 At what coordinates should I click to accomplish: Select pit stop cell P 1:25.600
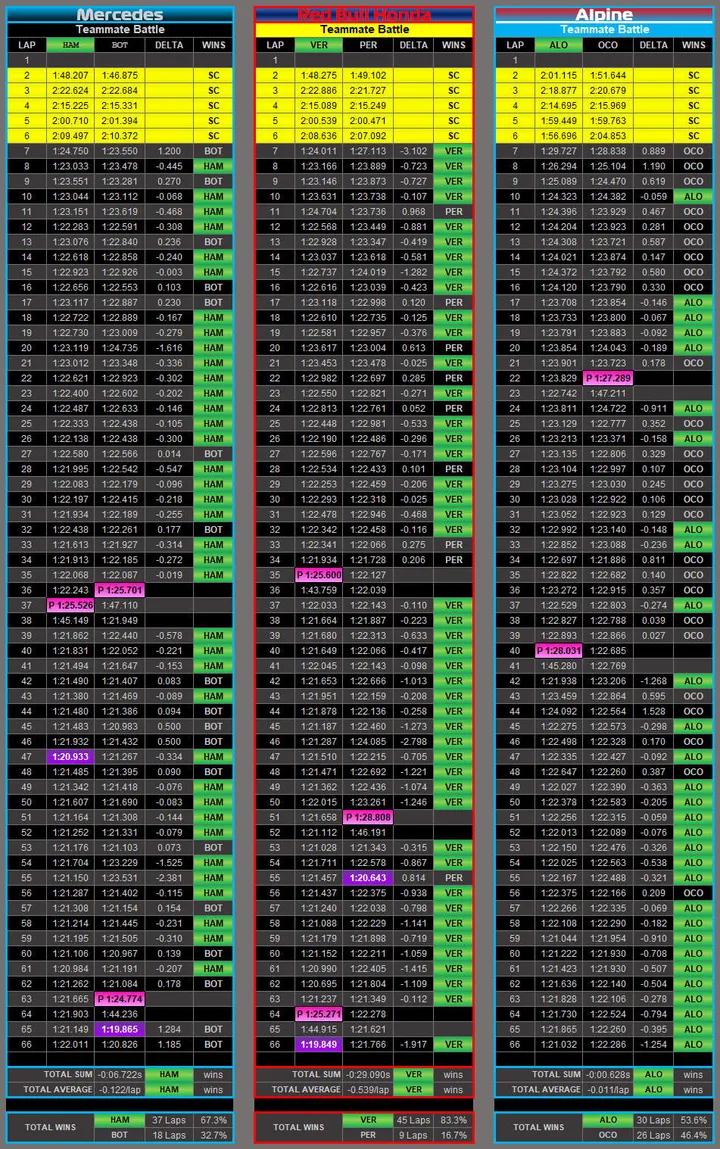(x=319, y=574)
